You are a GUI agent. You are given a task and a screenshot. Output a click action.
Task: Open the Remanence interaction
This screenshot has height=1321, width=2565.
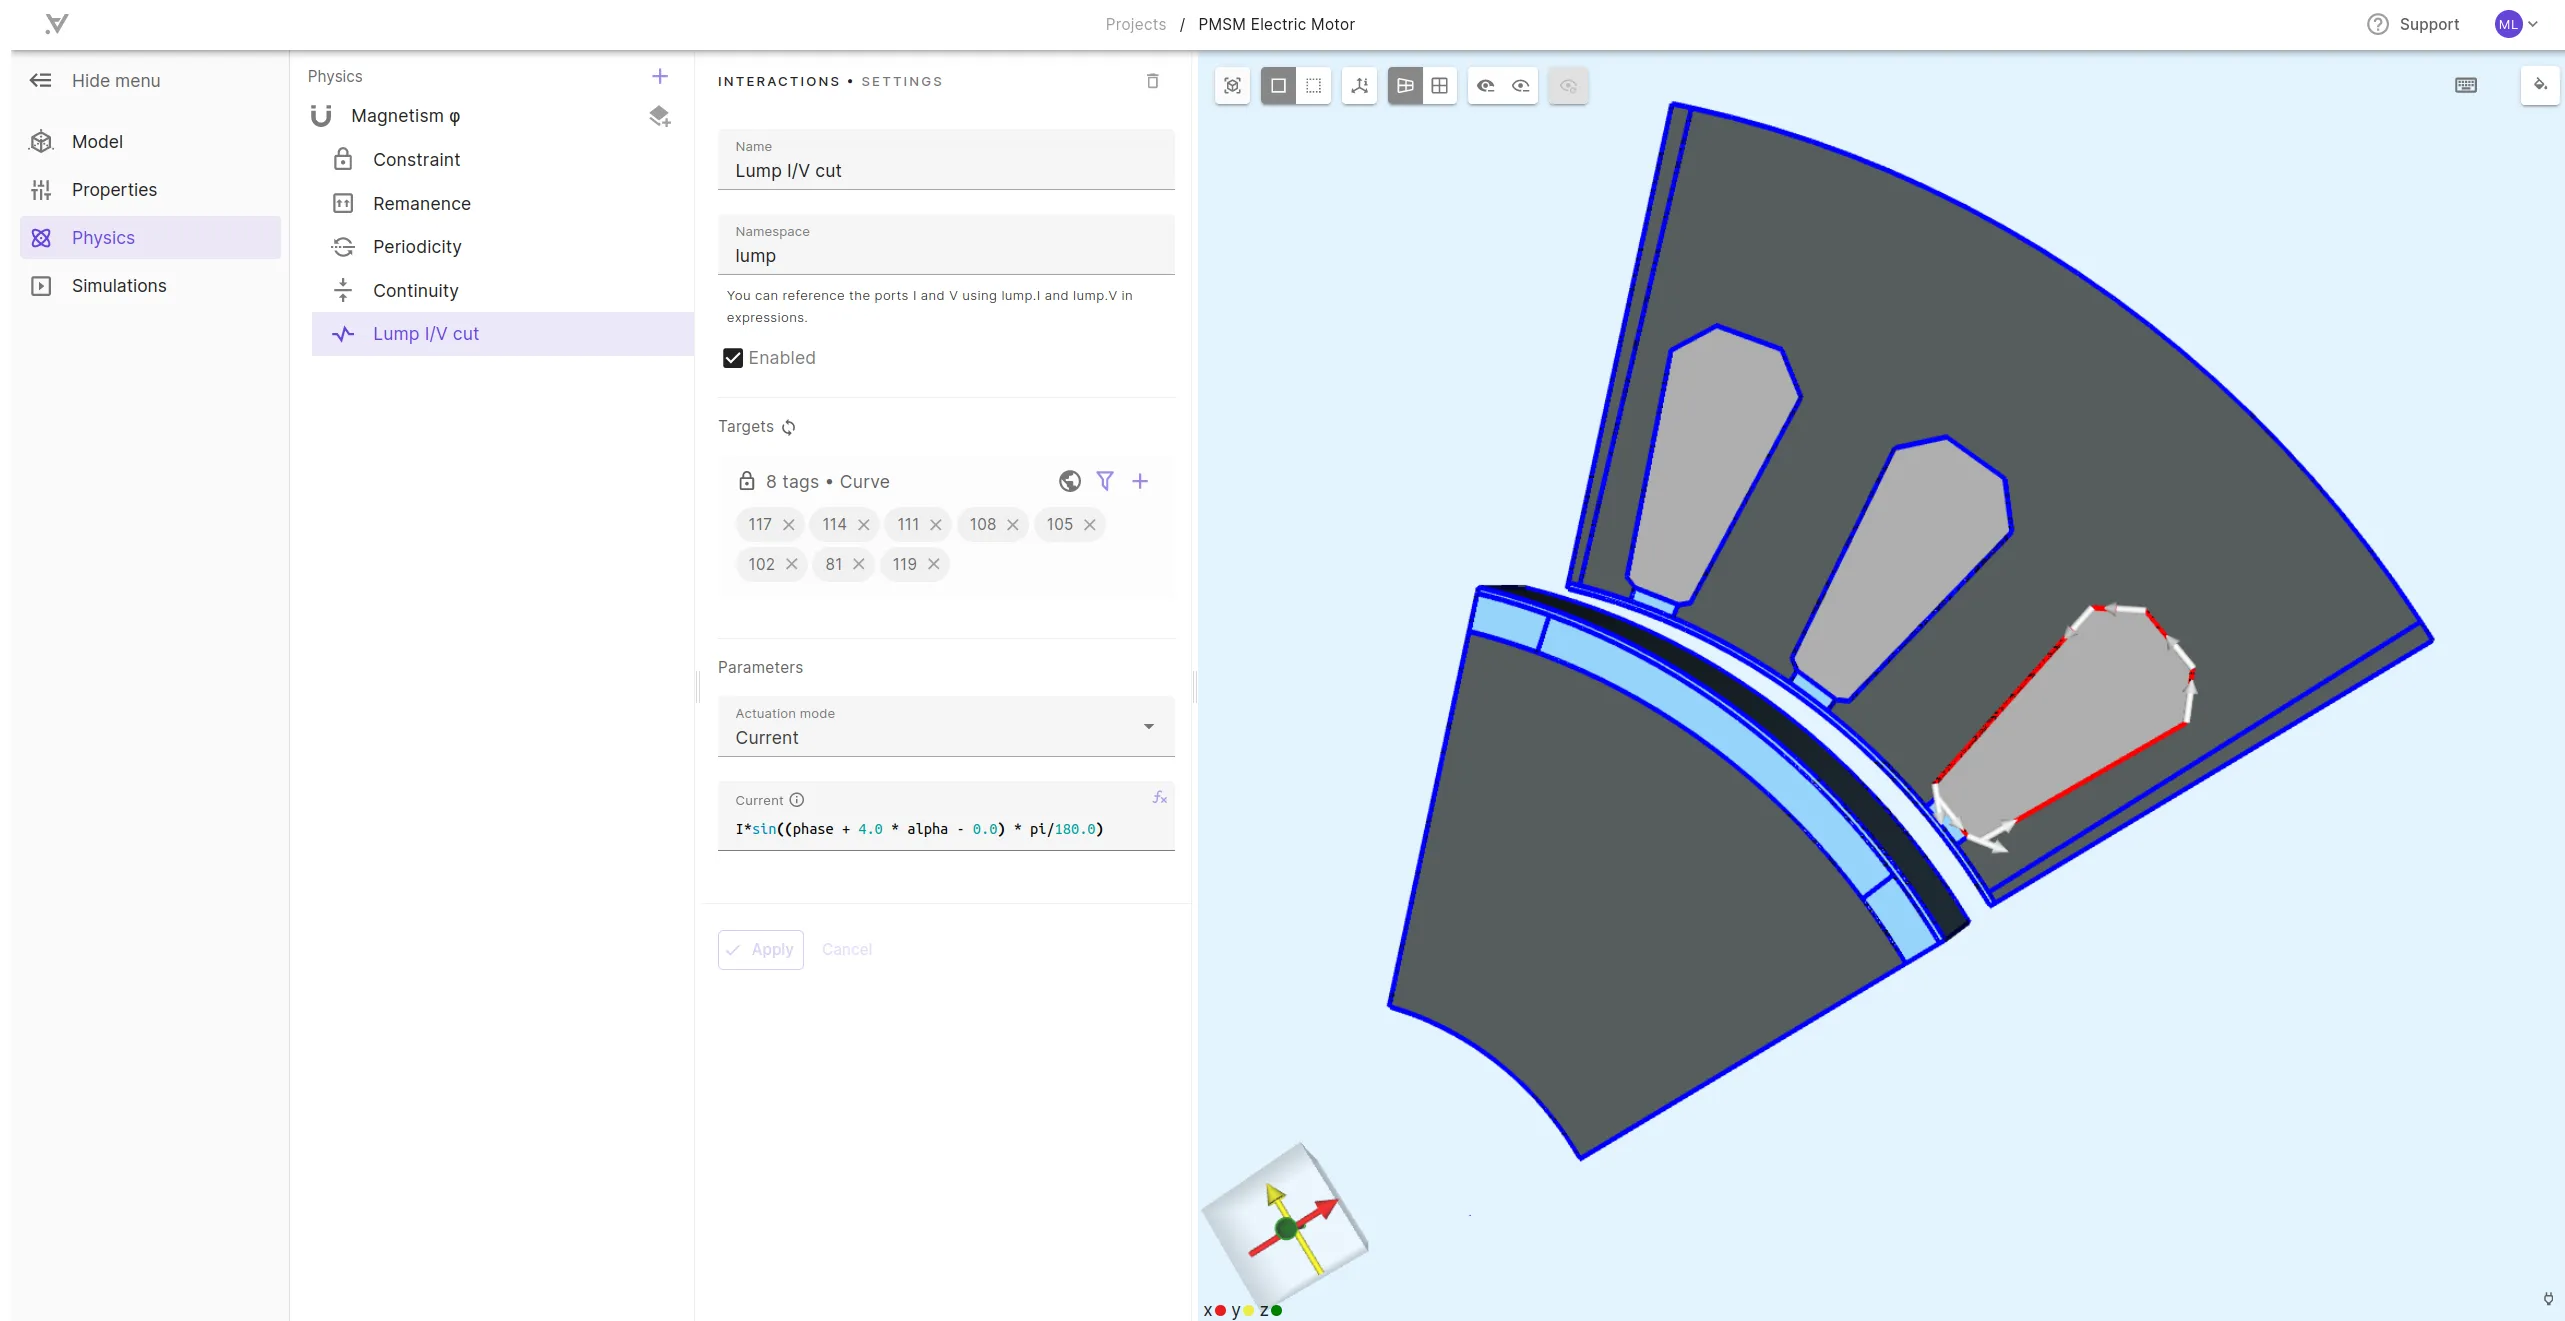[502, 204]
